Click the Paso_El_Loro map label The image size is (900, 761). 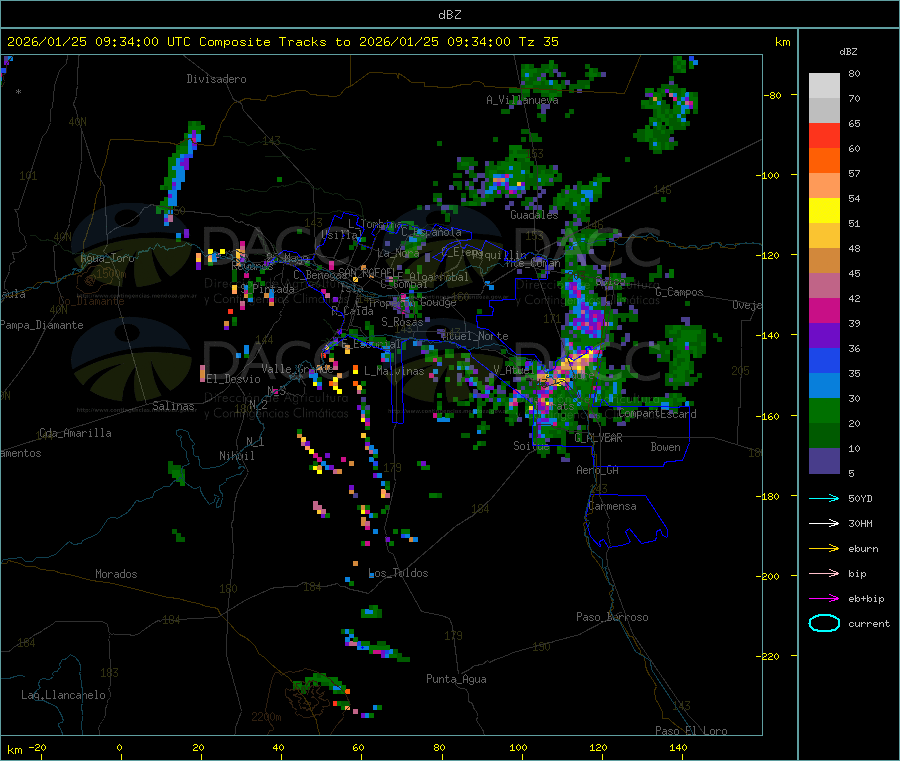[x=691, y=731]
